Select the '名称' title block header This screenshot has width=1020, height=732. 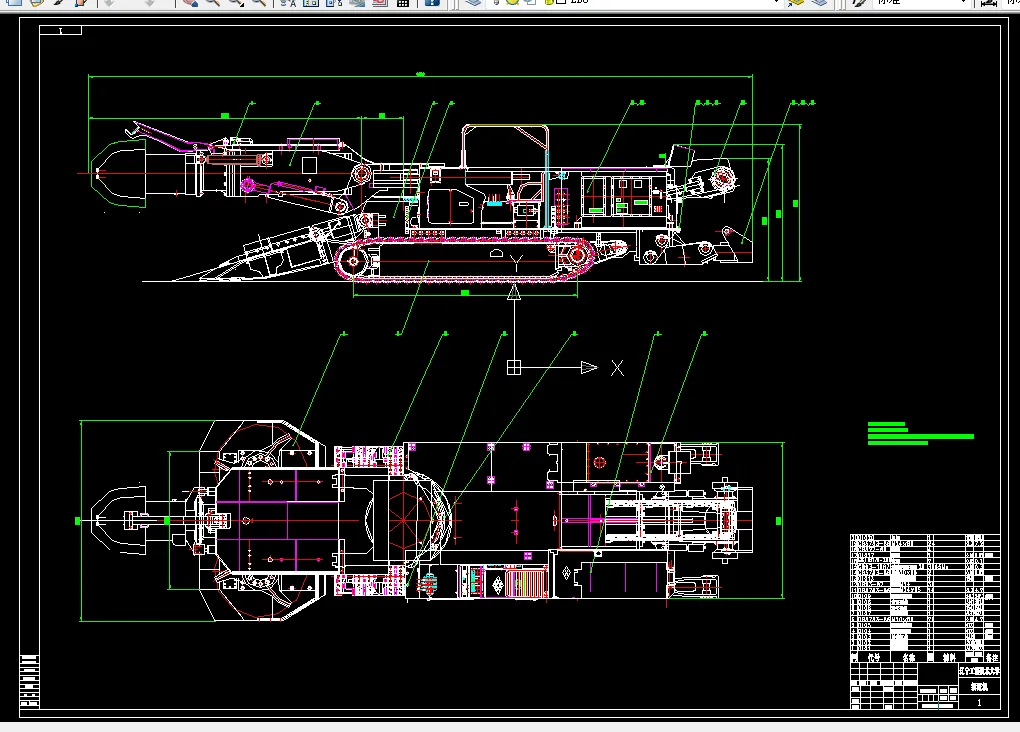(x=909, y=658)
